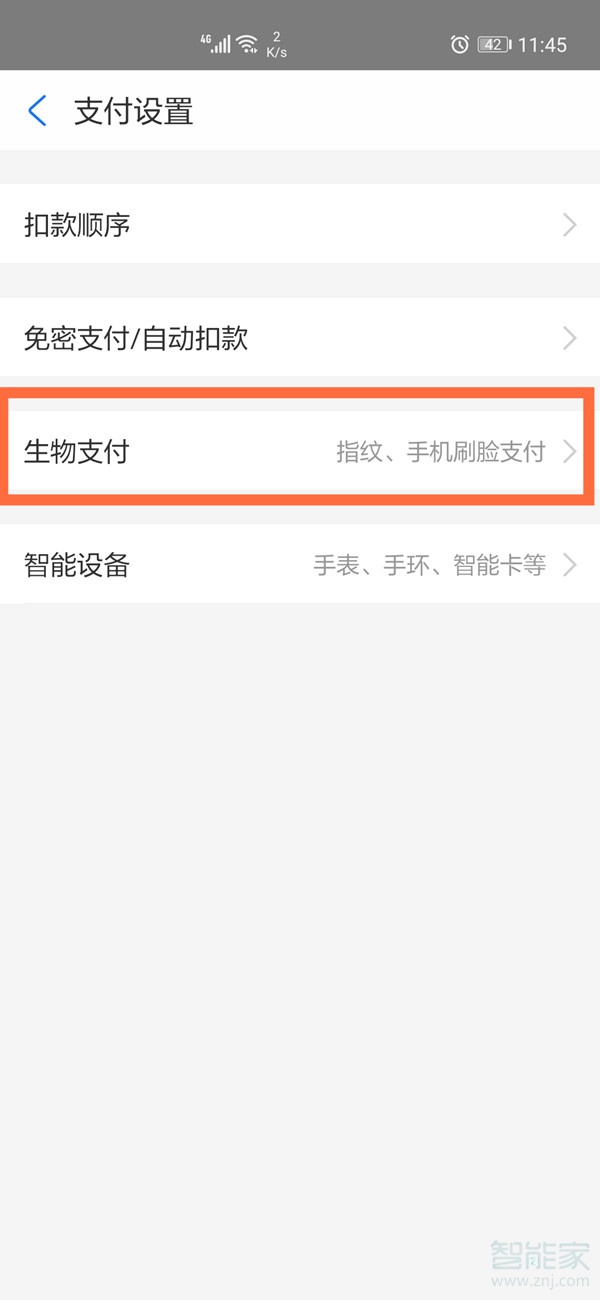Tap the 支付设置 page title

[x=133, y=111]
